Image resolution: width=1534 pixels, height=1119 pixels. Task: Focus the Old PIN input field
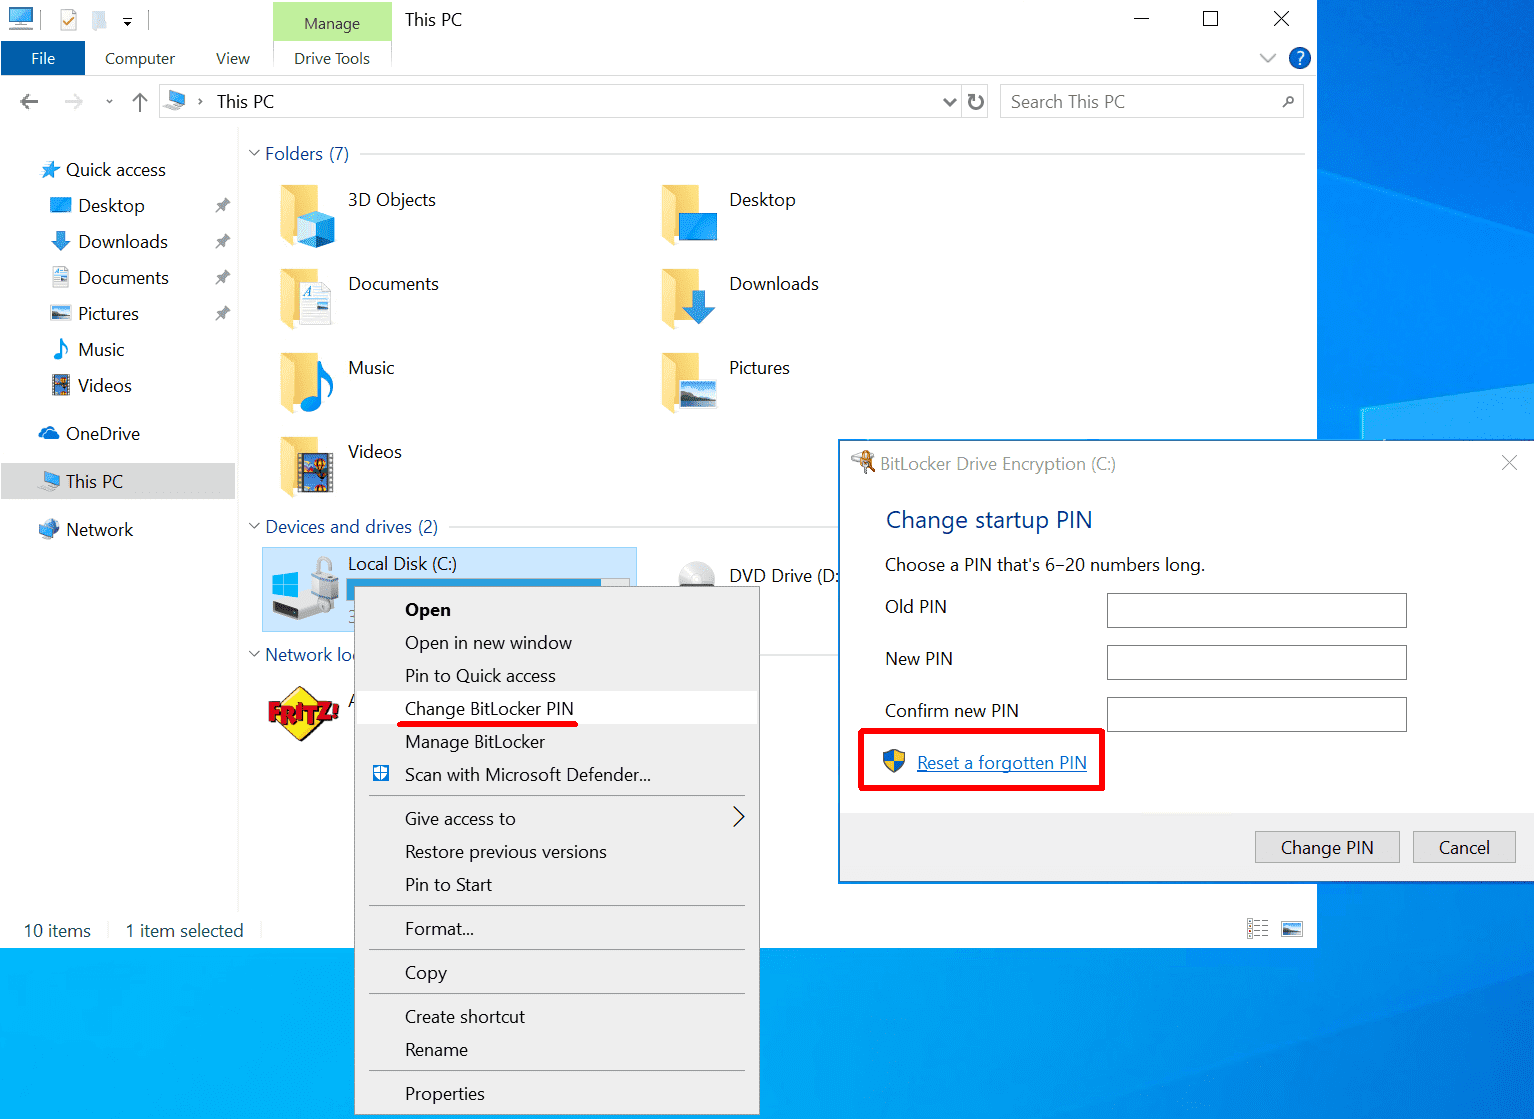click(x=1256, y=610)
